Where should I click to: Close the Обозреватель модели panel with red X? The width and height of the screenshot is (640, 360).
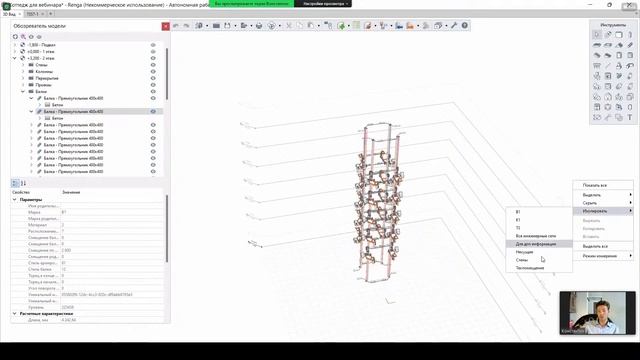(x=165, y=26)
